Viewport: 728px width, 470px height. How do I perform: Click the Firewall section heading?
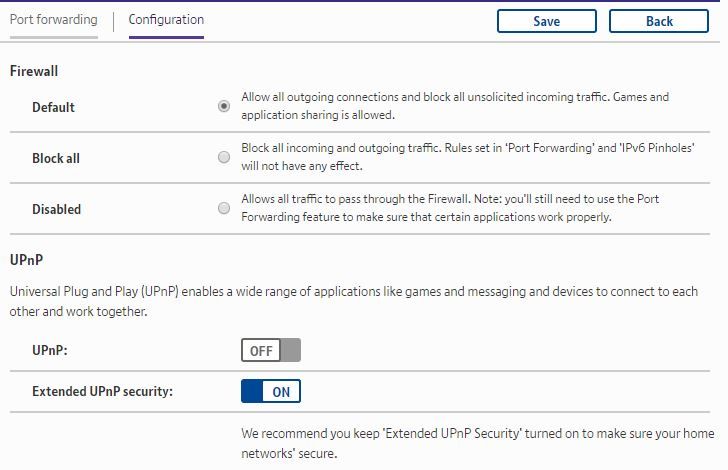34,71
